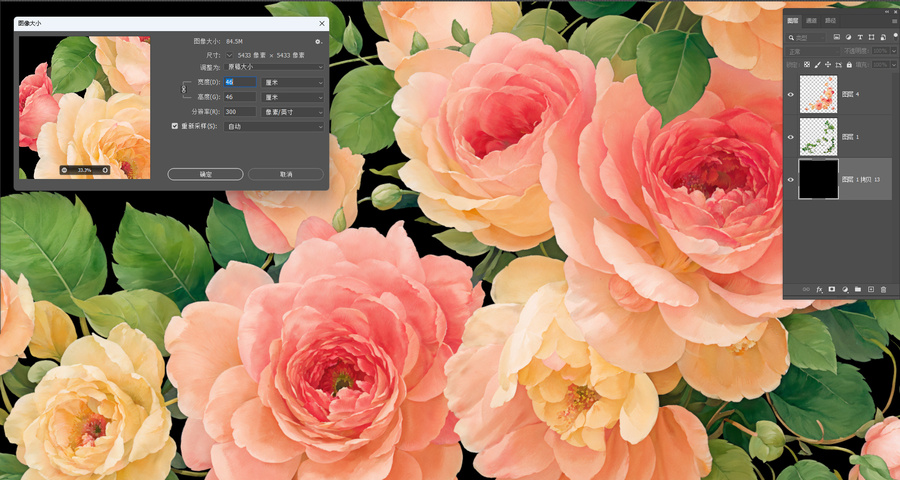Lock all layer attributes padlock
This screenshot has width=900, height=480.
point(849,65)
